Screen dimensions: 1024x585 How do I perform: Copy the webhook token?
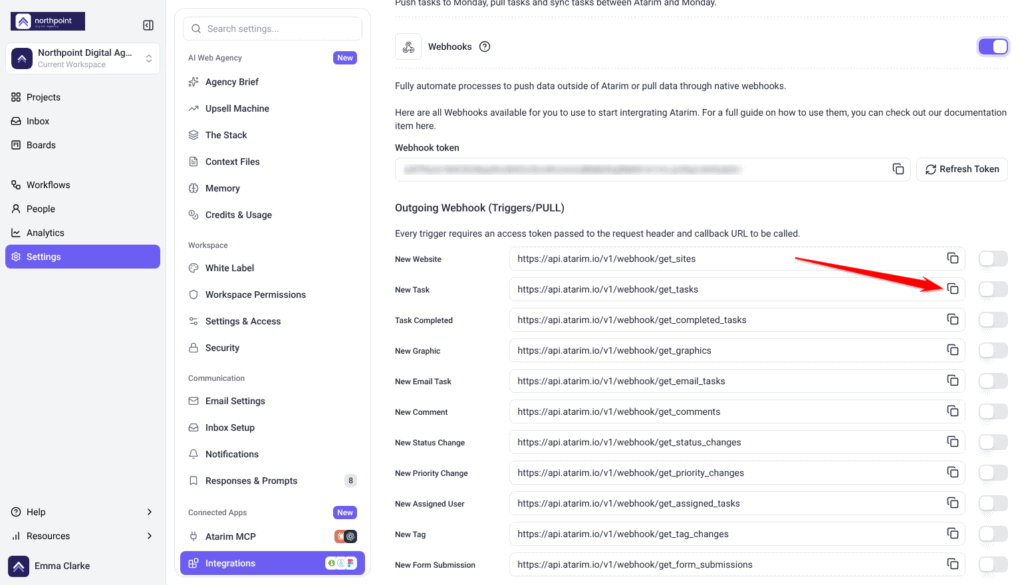(898, 169)
